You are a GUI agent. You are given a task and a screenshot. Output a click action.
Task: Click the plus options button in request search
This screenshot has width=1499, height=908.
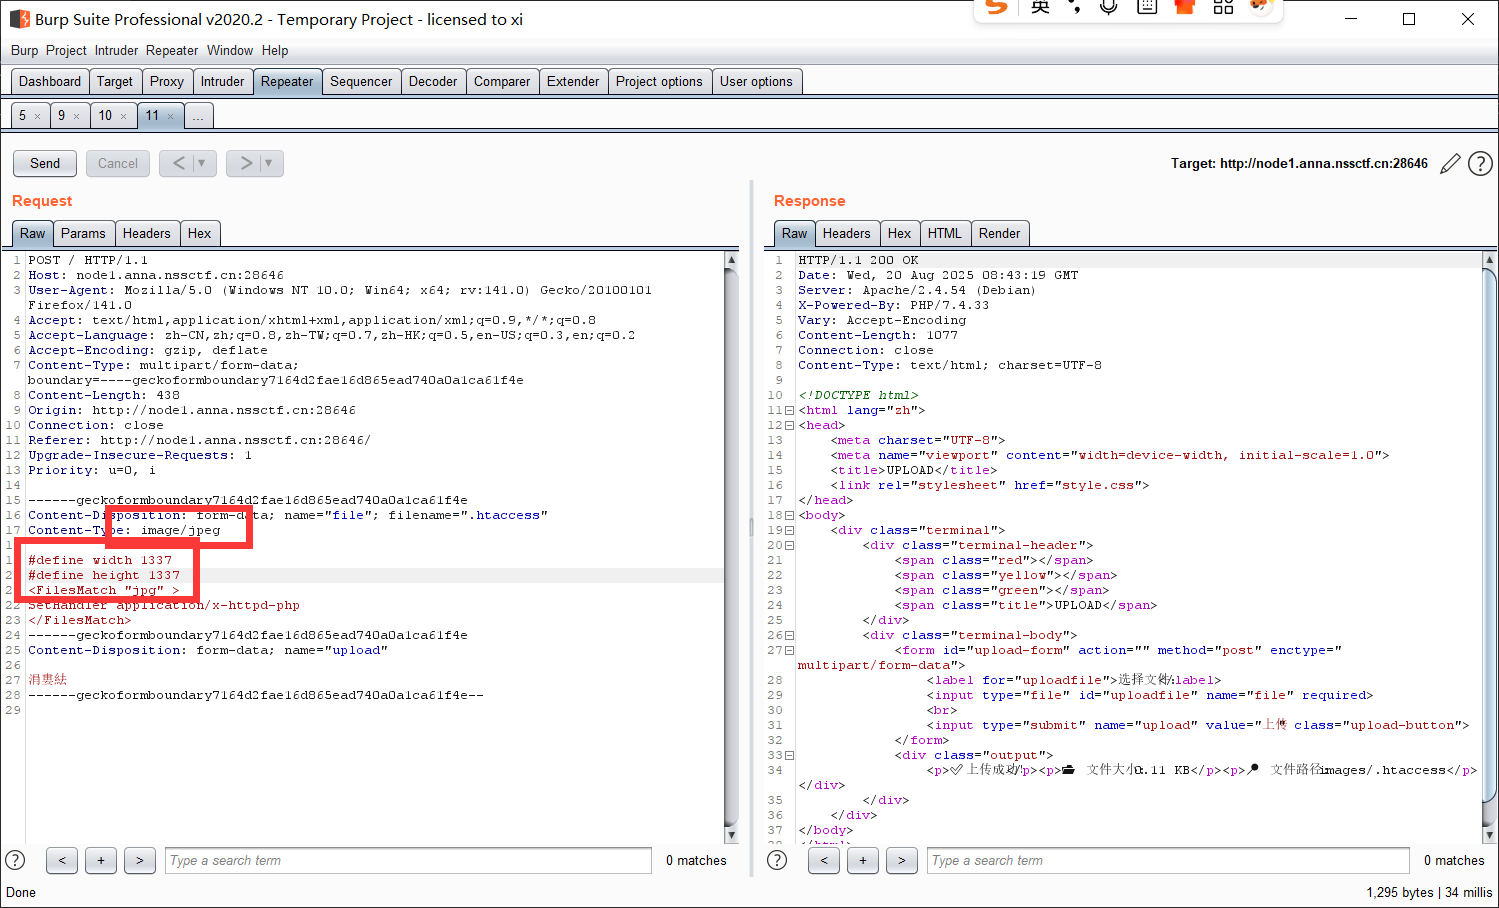101,860
